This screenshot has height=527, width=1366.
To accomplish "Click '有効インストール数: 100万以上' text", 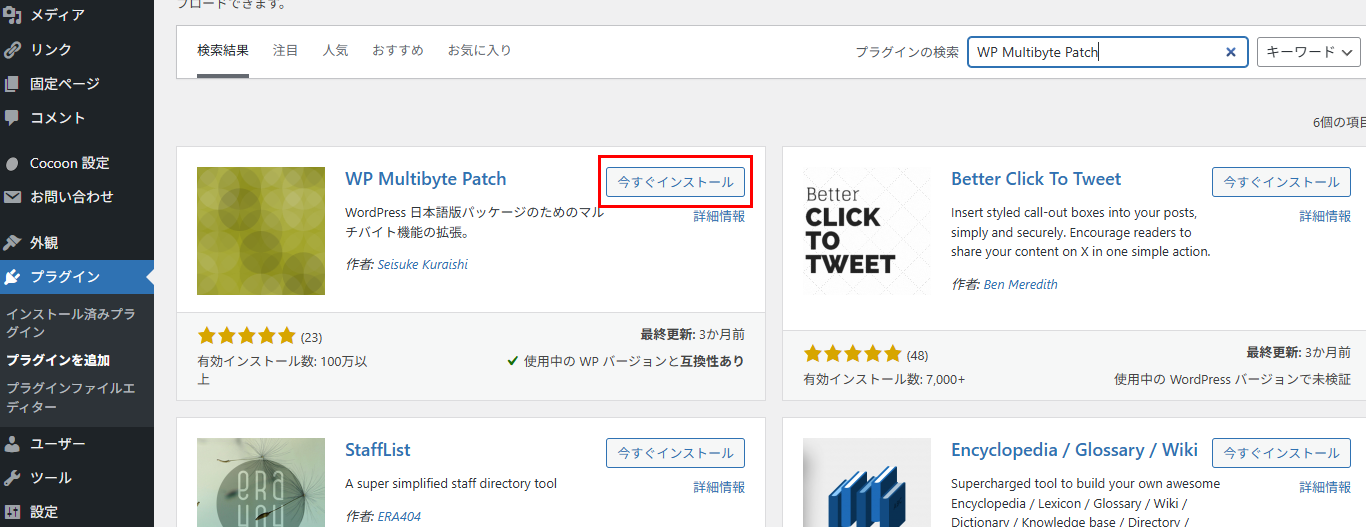I will click(x=283, y=370).
